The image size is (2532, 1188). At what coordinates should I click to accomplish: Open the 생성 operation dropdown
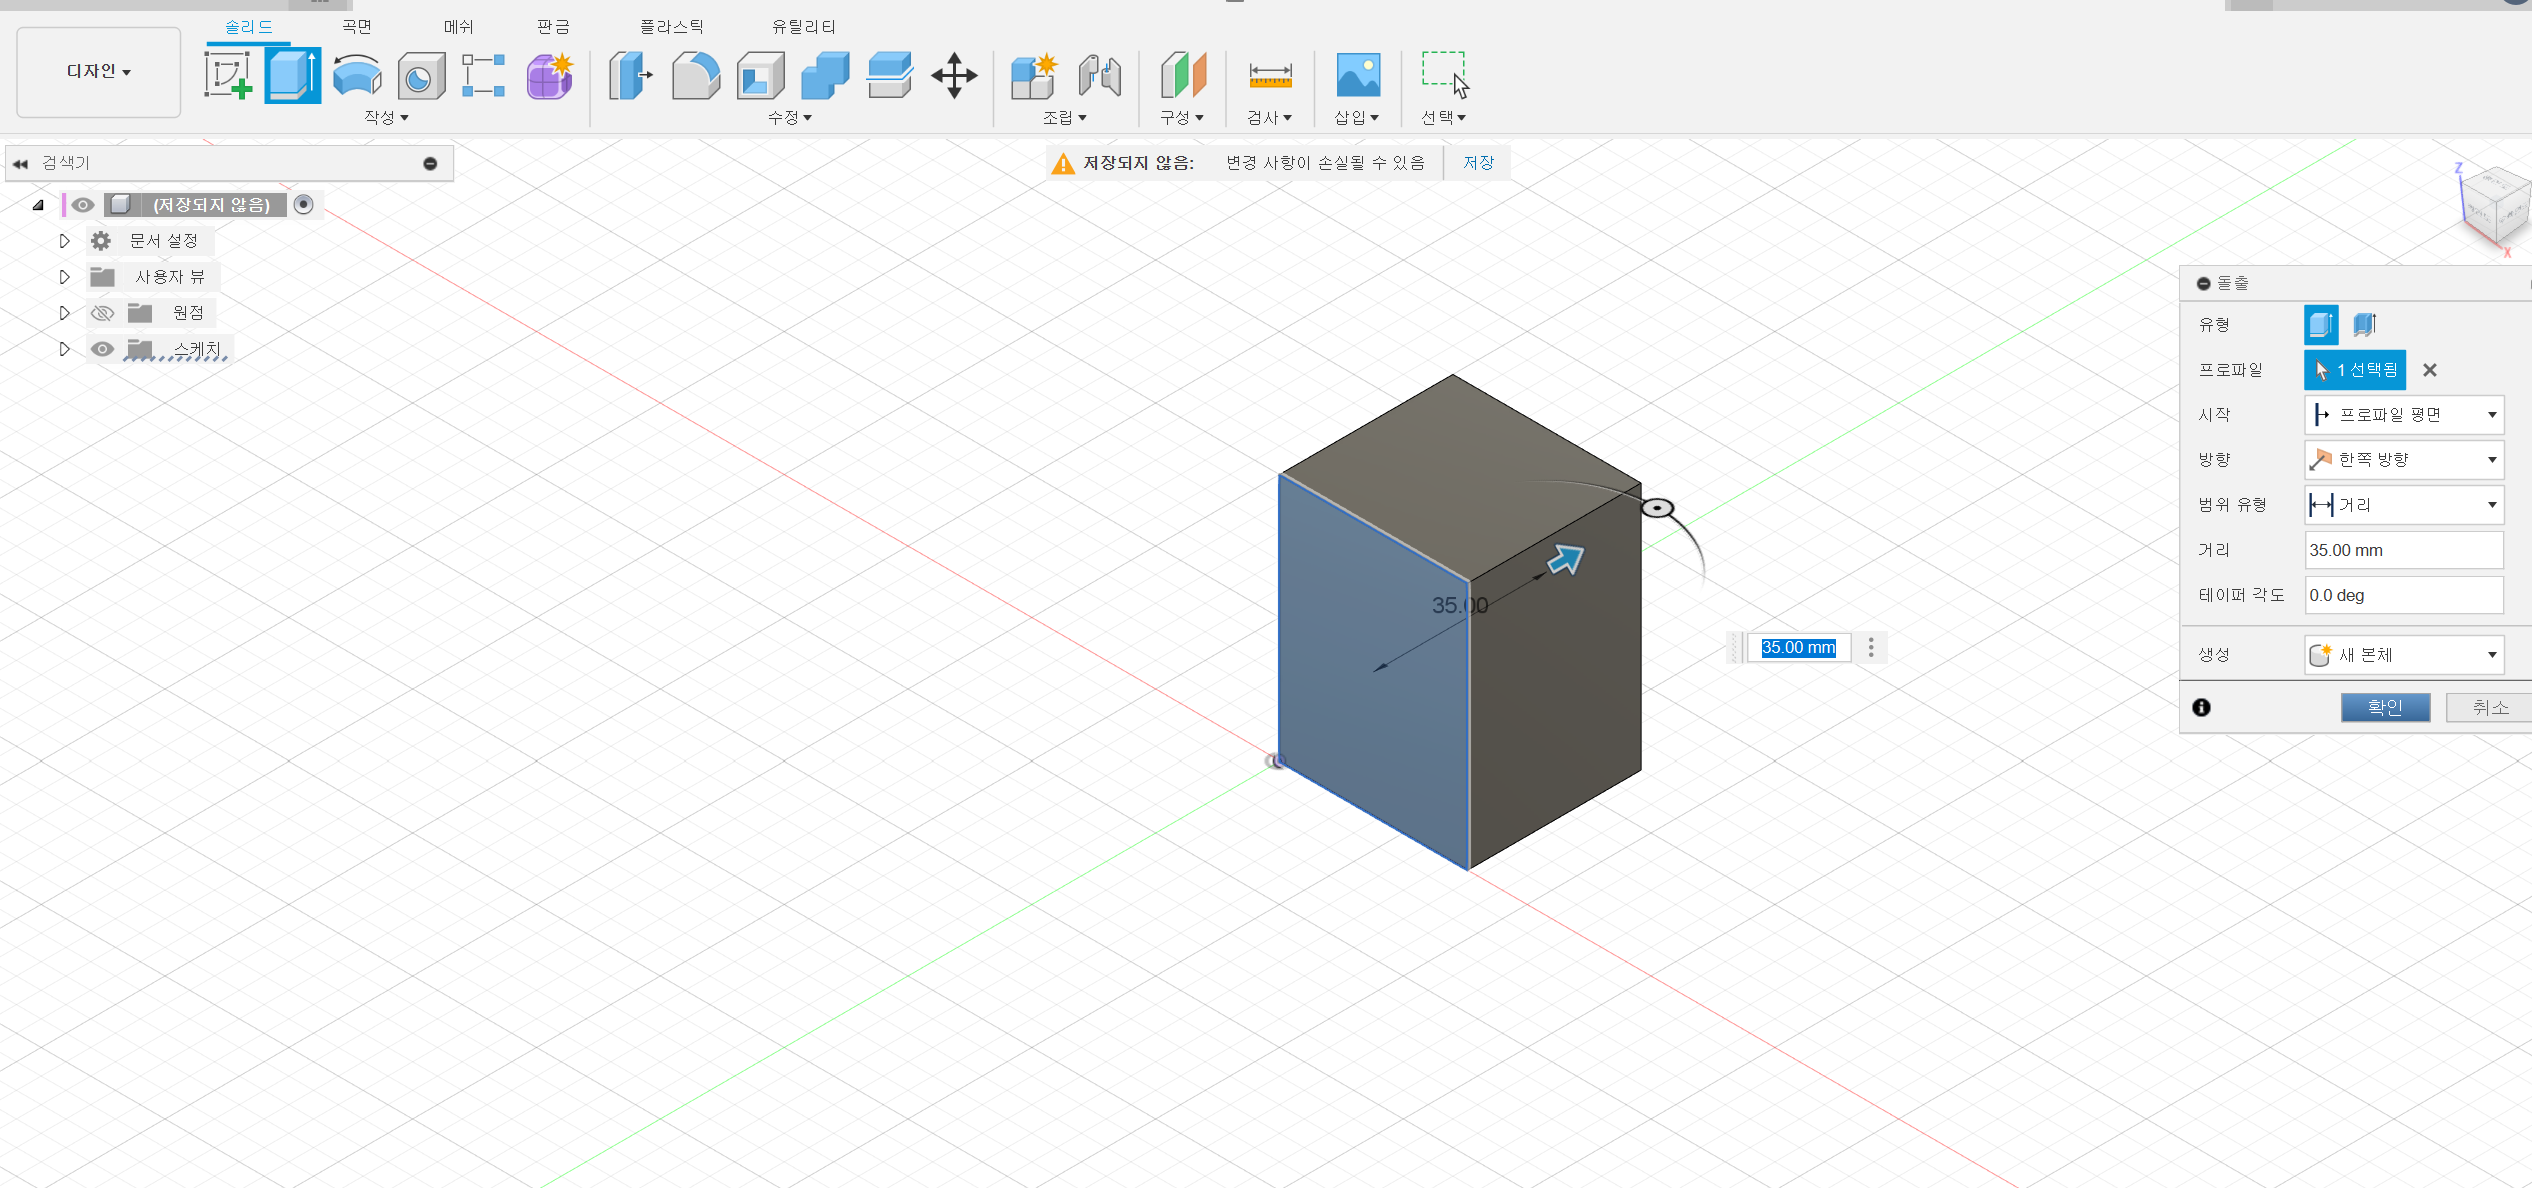2403,655
